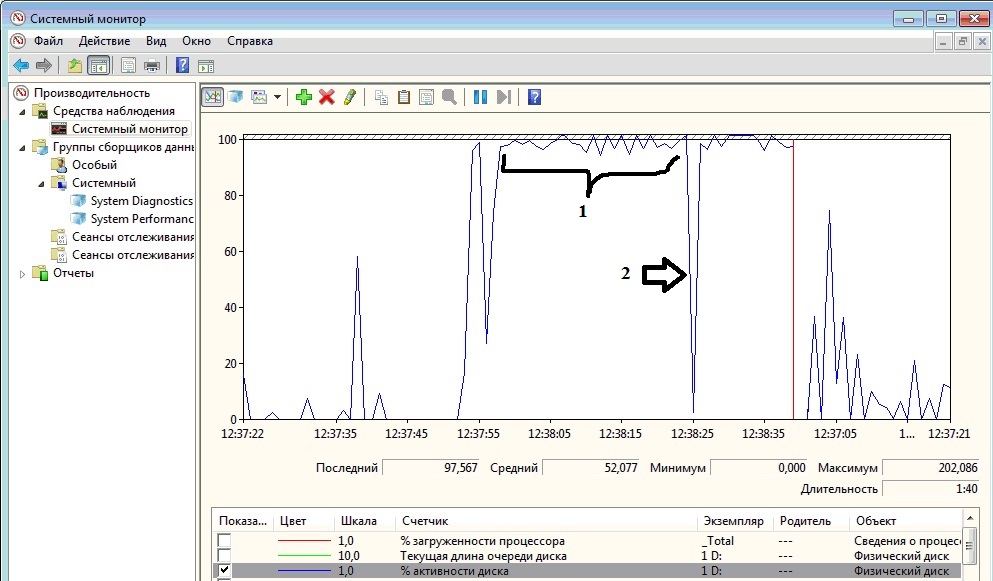The image size is (993, 581).
Task: Go up one level in console tree
Action: (75, 65)
